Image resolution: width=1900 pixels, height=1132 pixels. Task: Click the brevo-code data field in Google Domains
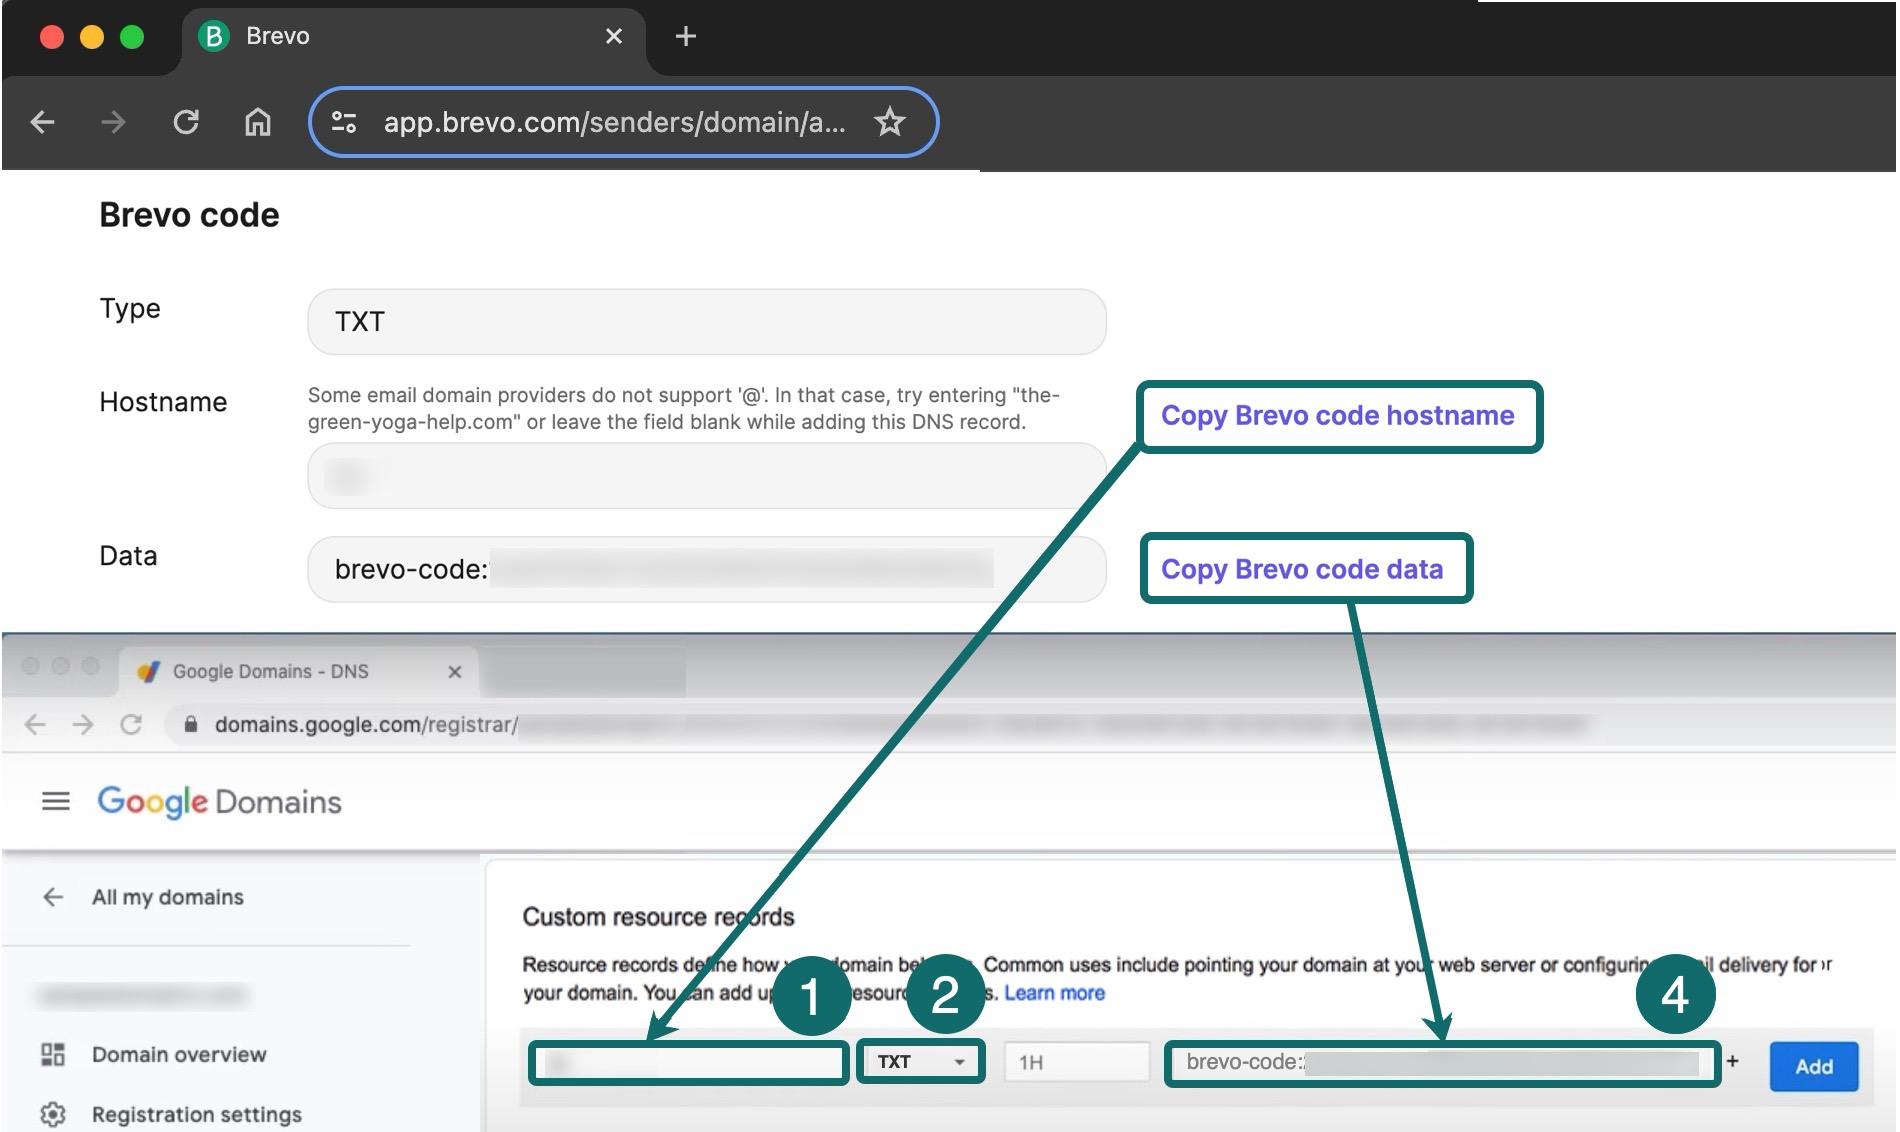point(1443,1062)
